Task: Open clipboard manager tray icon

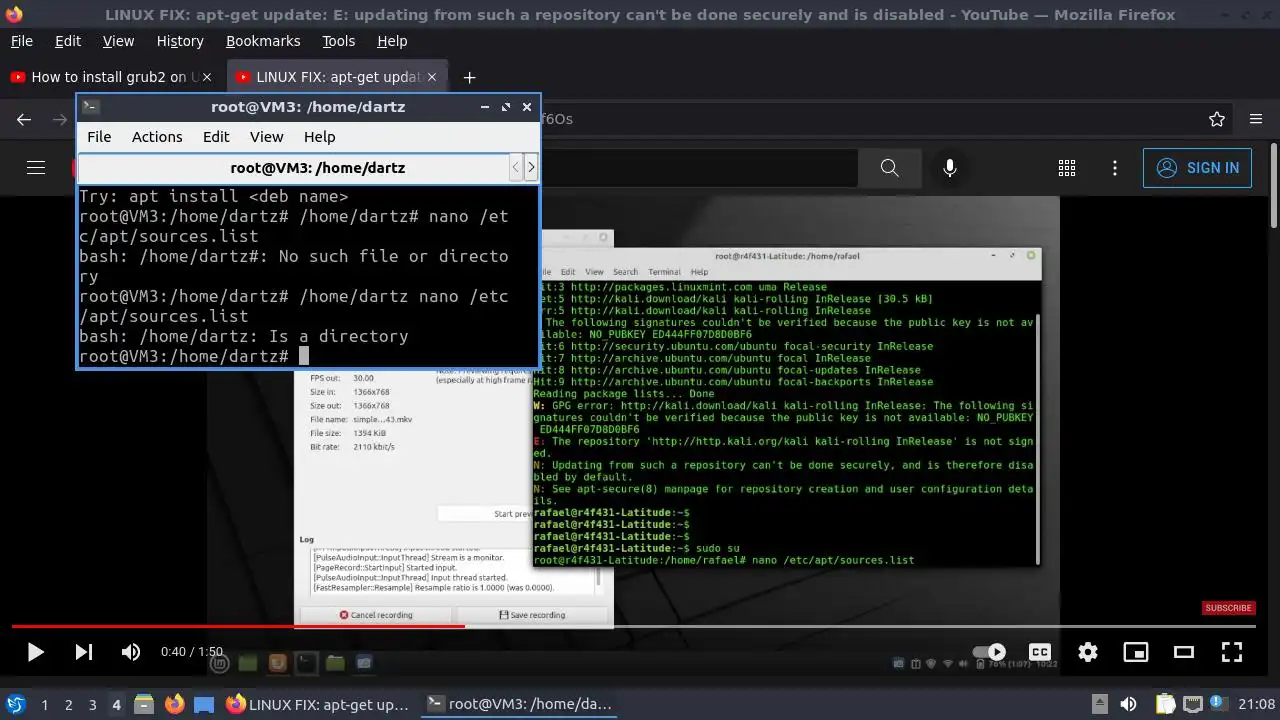Action: click(1165, 705)
